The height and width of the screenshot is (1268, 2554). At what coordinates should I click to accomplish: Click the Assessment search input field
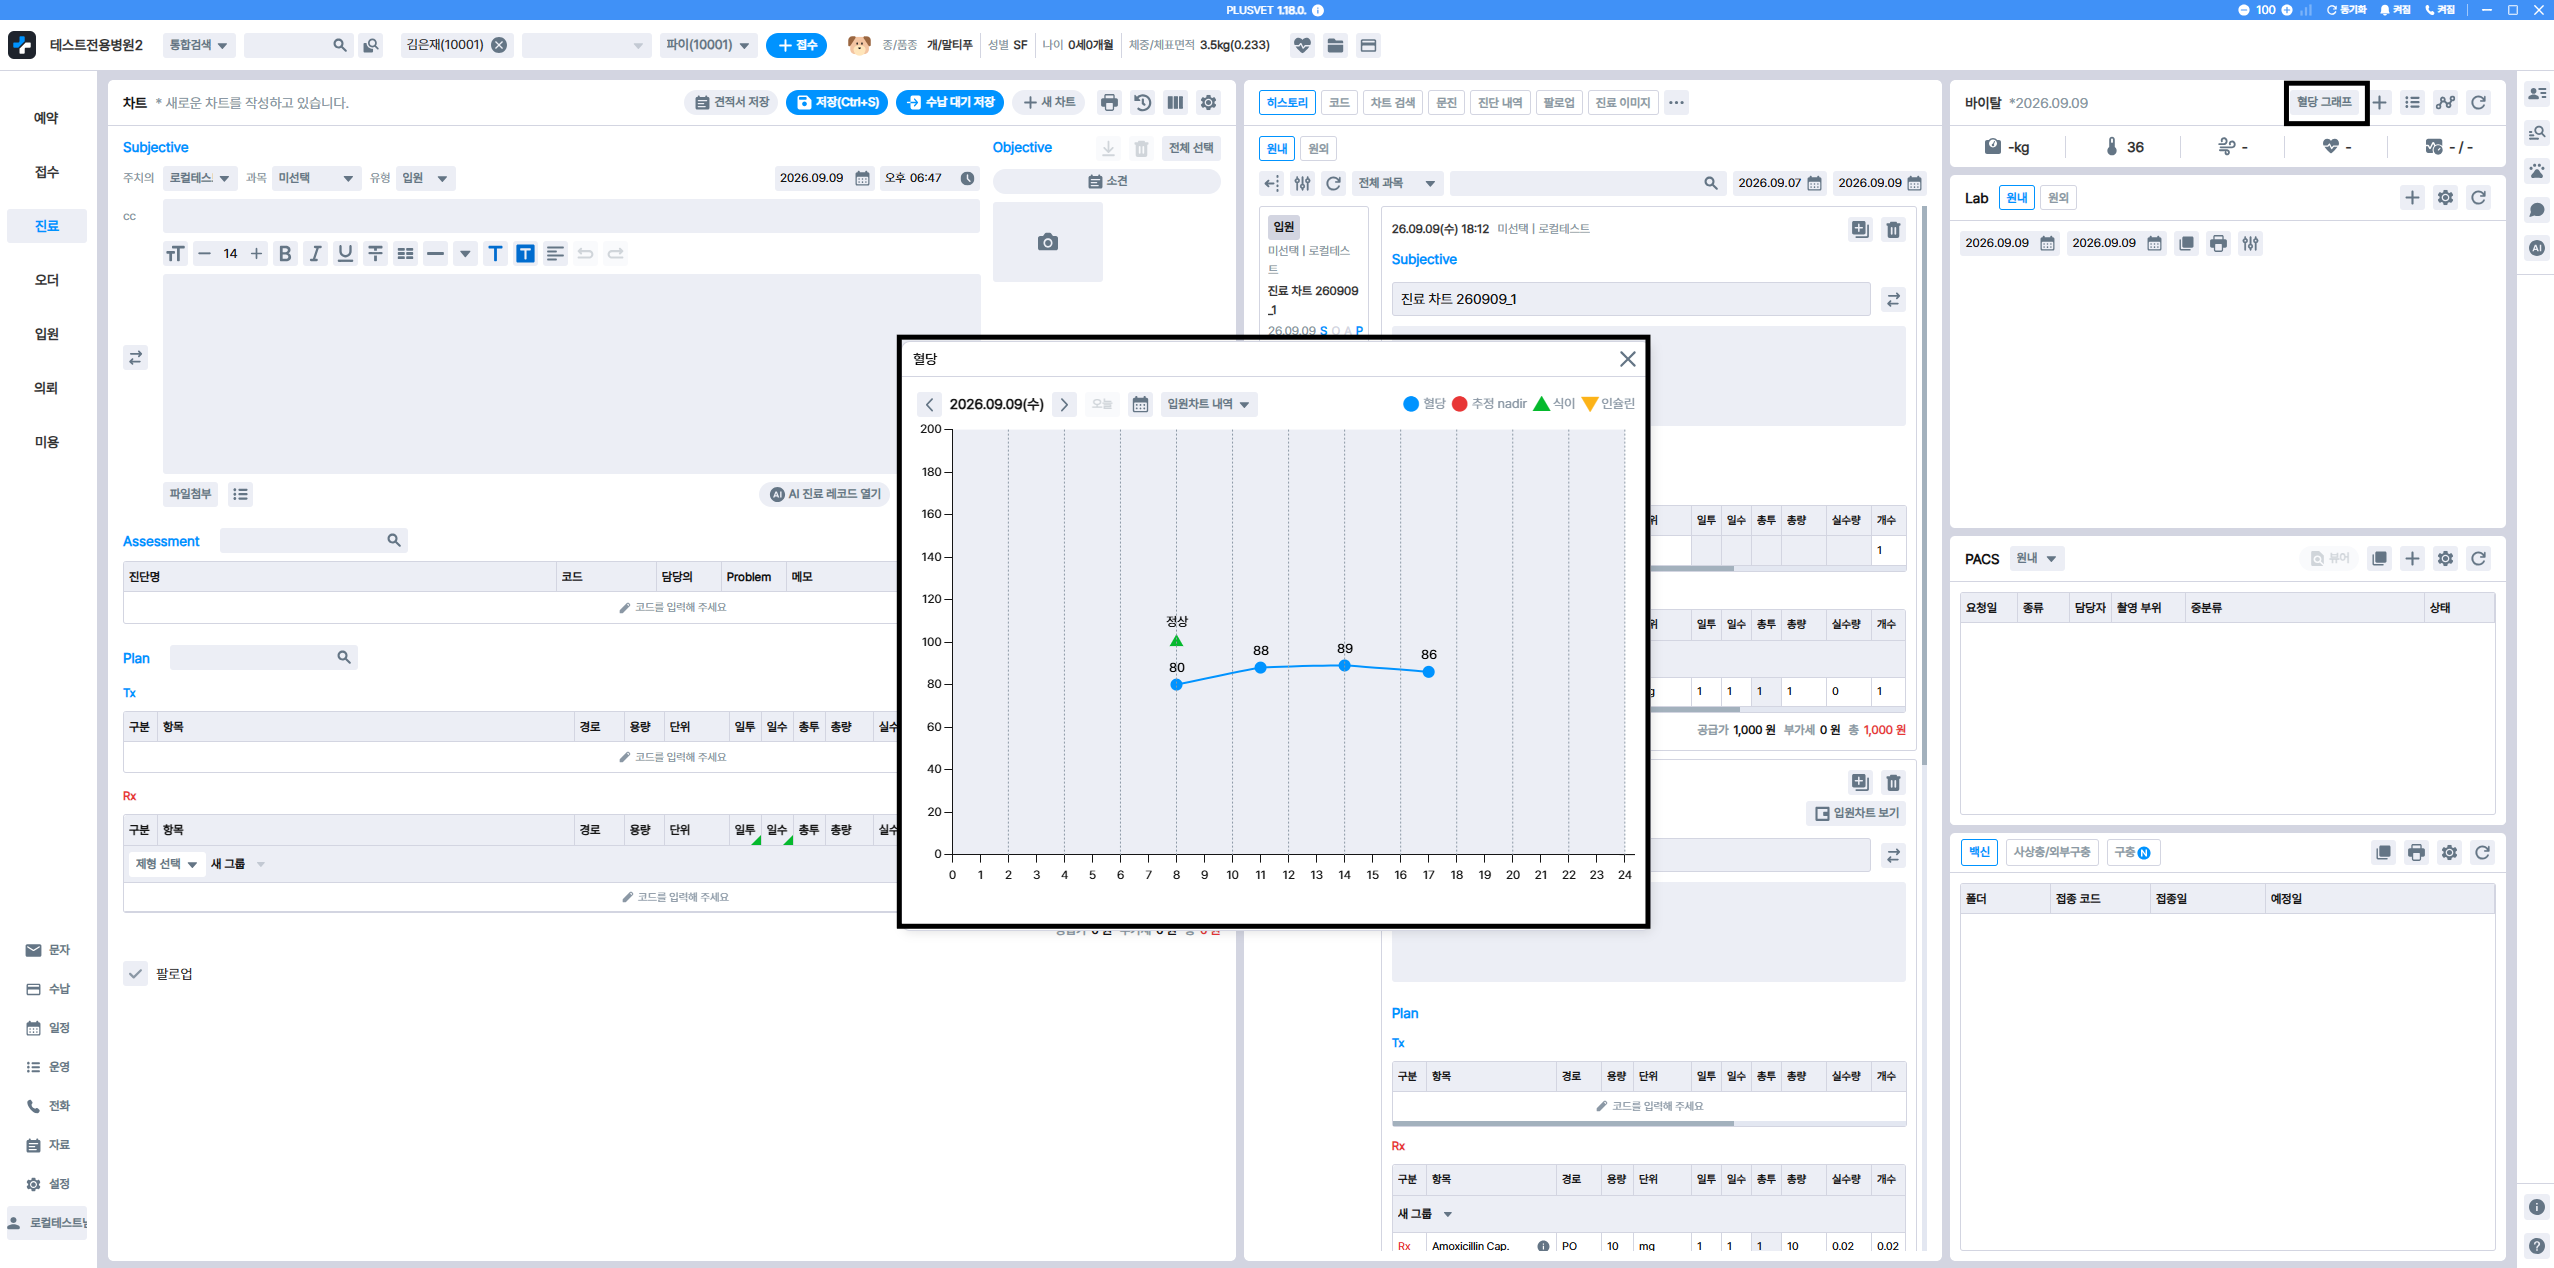[x=313, y=541]
